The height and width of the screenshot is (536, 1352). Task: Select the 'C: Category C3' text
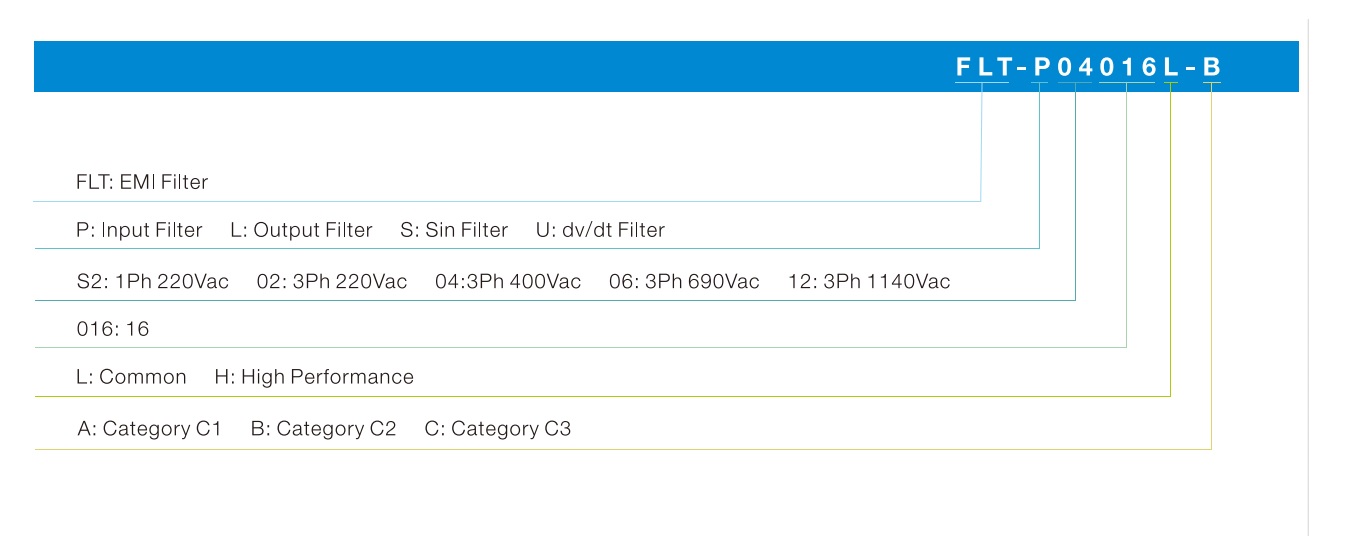(498, 429)
